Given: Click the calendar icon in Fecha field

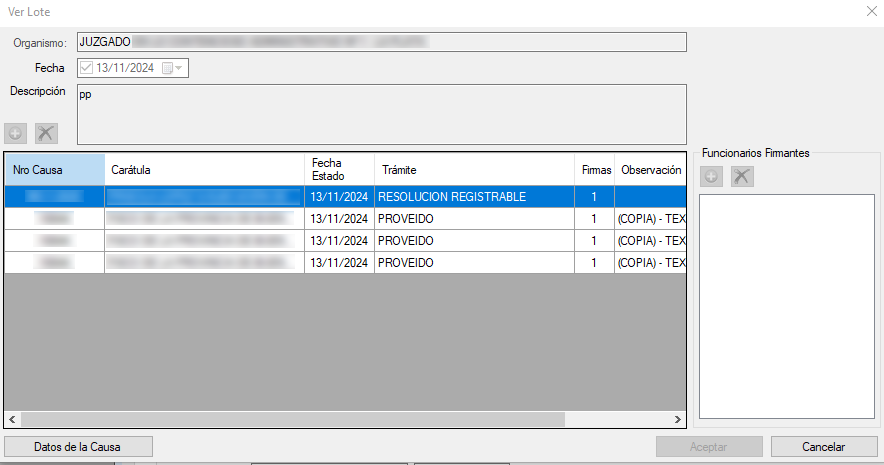Looking at the screenshot, I should [x=167, y=68].
